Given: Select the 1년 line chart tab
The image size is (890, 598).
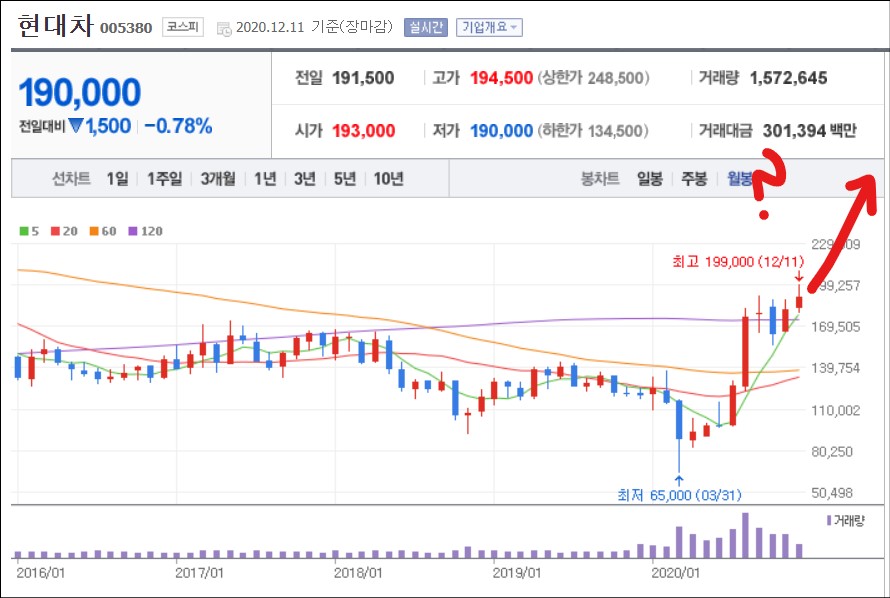Looking at the screenshot, I should 265,179.
